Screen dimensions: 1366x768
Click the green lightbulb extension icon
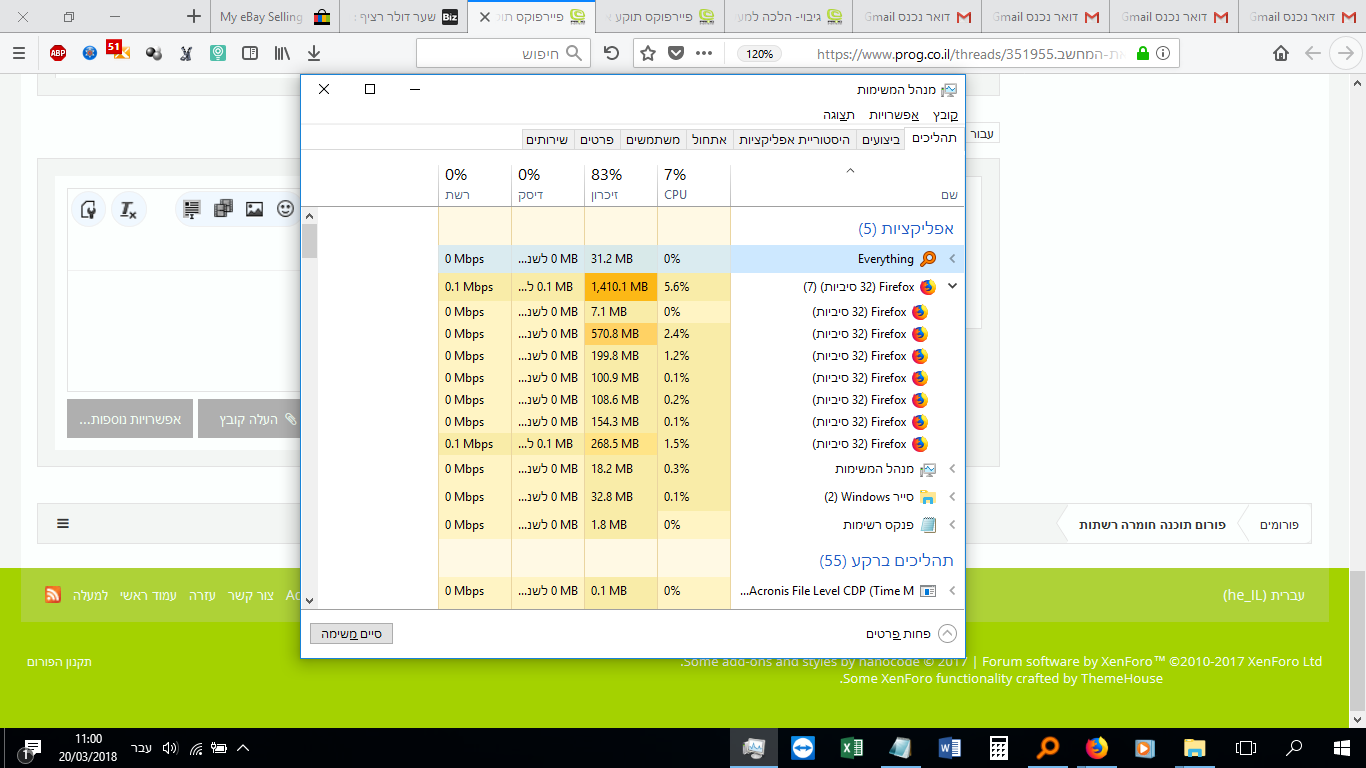pyautogui.click(x=218, y=53)
